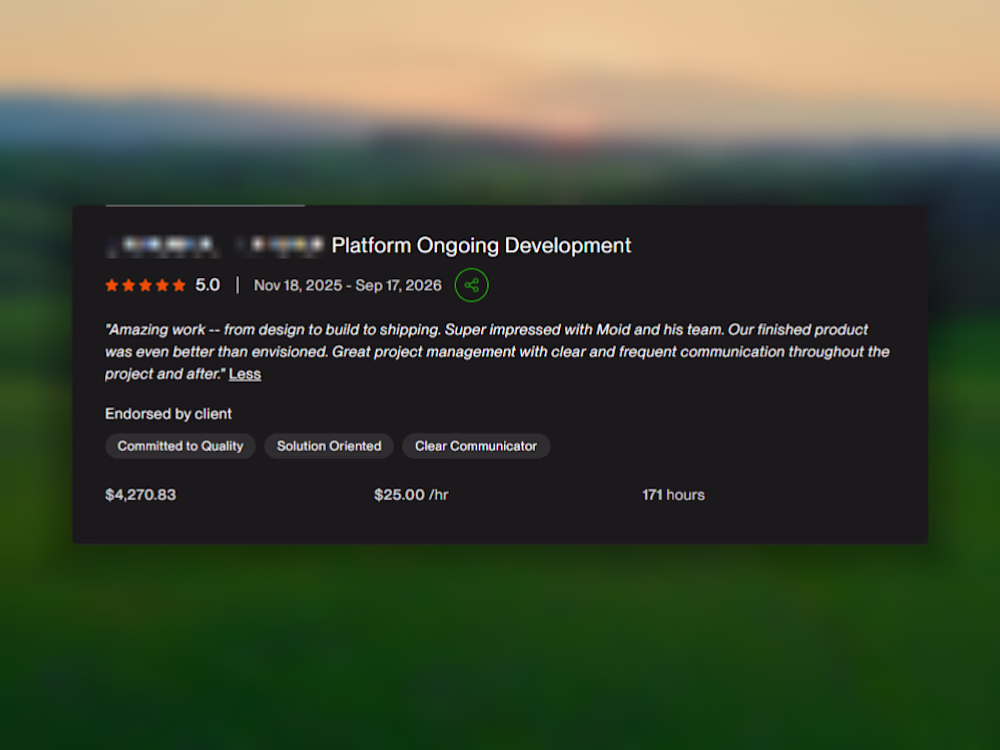Click the $25.00 /hr hourly rate
This screenshot has width=1000, height=750.
411,495
